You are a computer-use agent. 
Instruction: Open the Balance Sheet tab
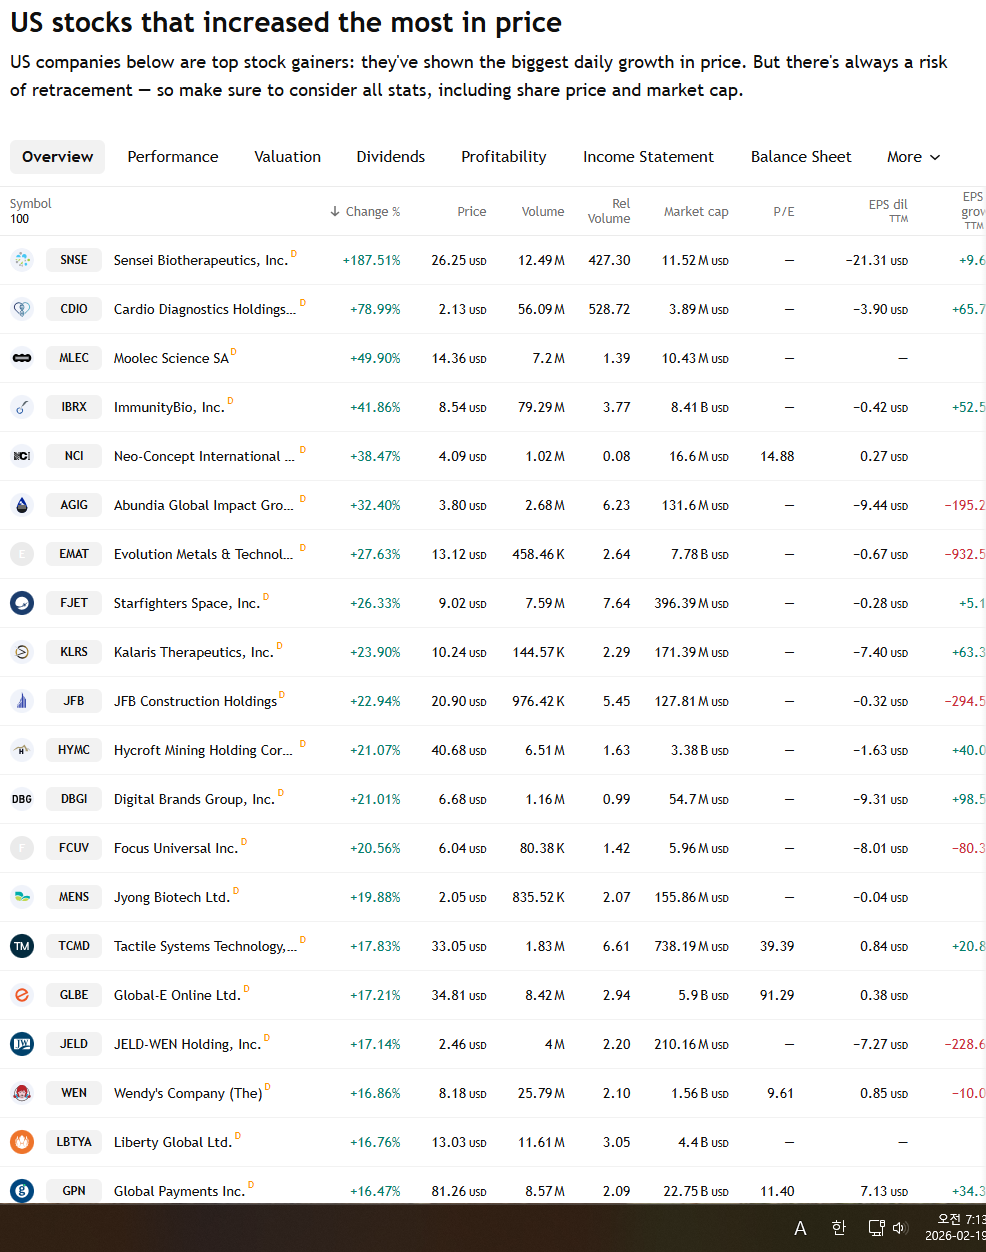tap(801, 157)
